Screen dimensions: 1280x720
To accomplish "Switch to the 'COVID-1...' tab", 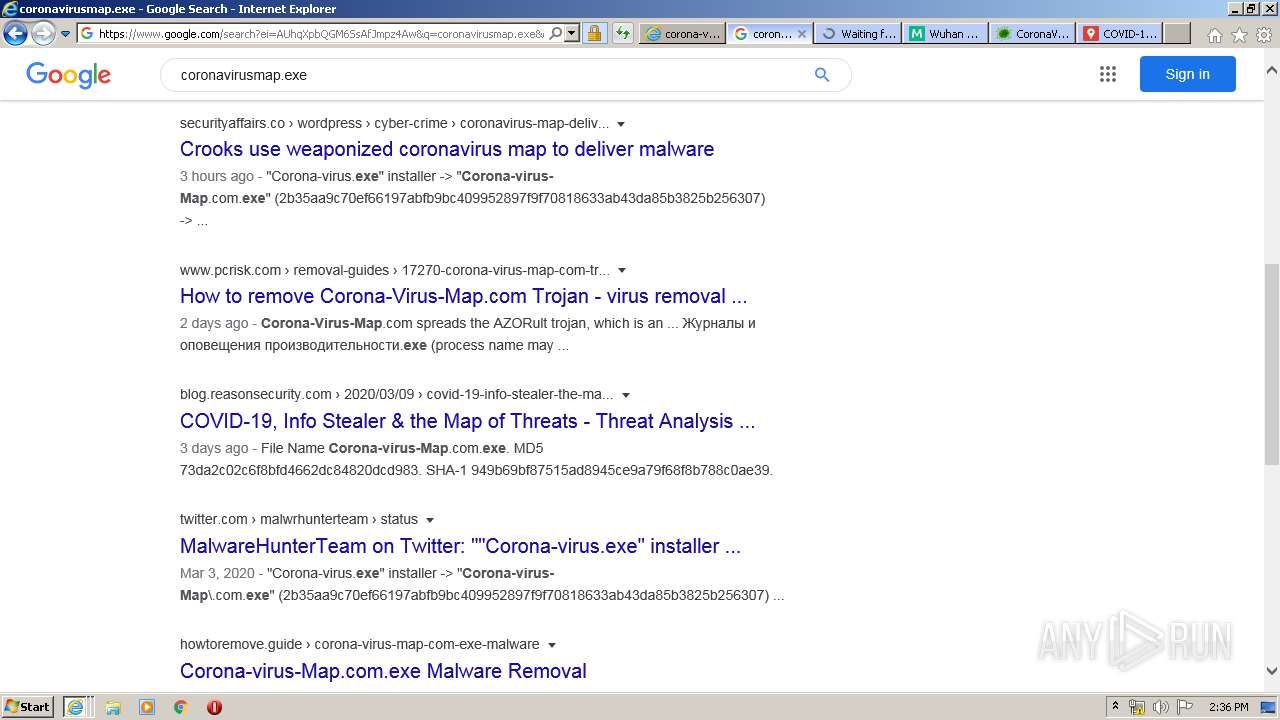I will tap(1120, 33).
